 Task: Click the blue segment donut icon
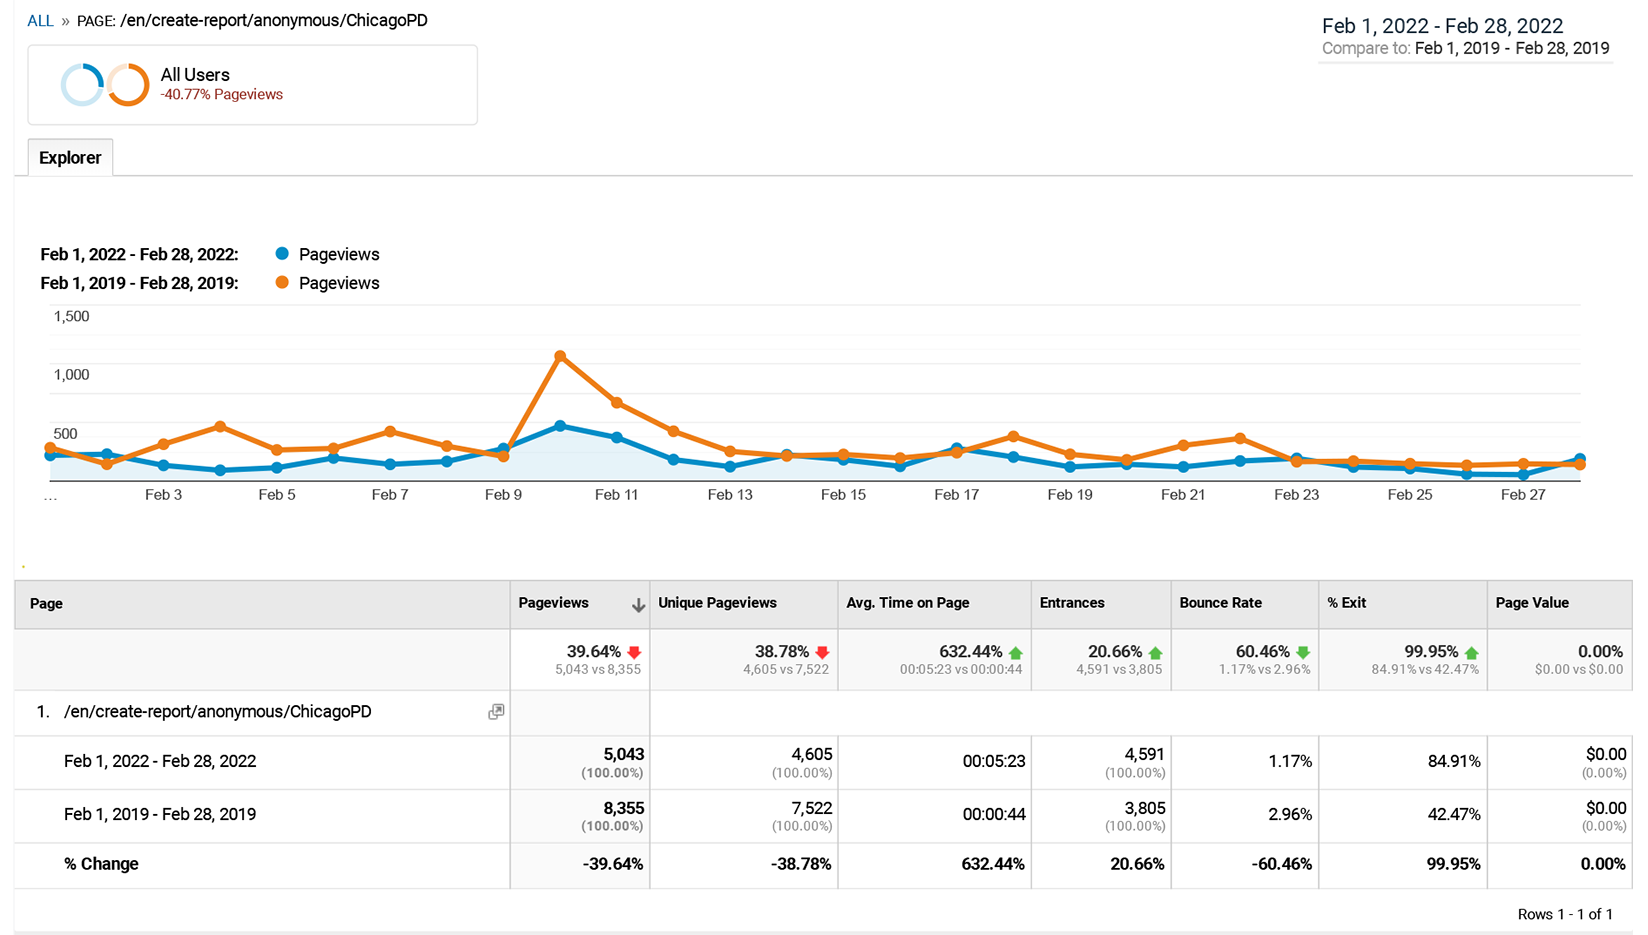click(82, 85)
